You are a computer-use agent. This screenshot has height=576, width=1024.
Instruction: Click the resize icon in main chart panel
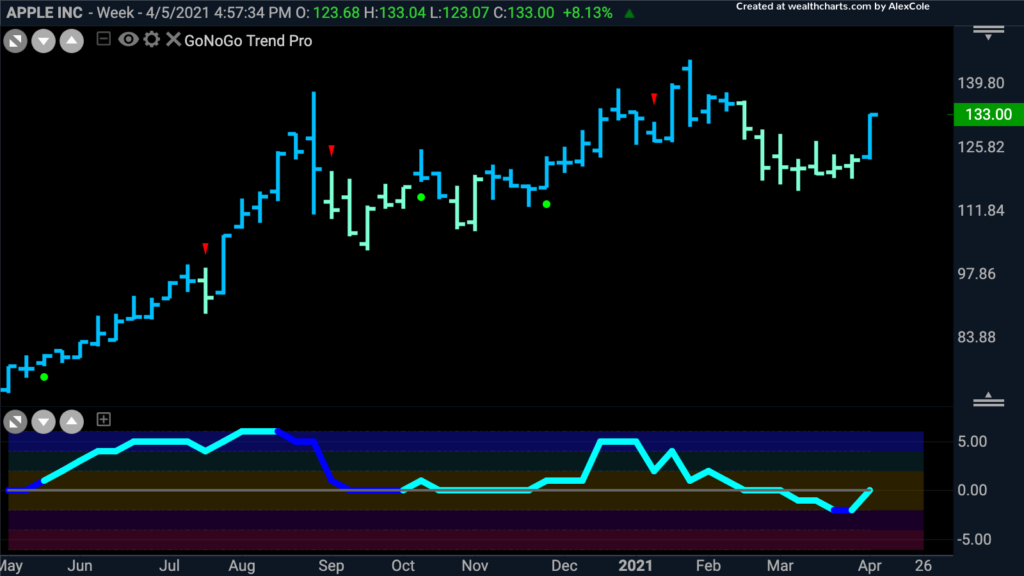click(15, 41)
